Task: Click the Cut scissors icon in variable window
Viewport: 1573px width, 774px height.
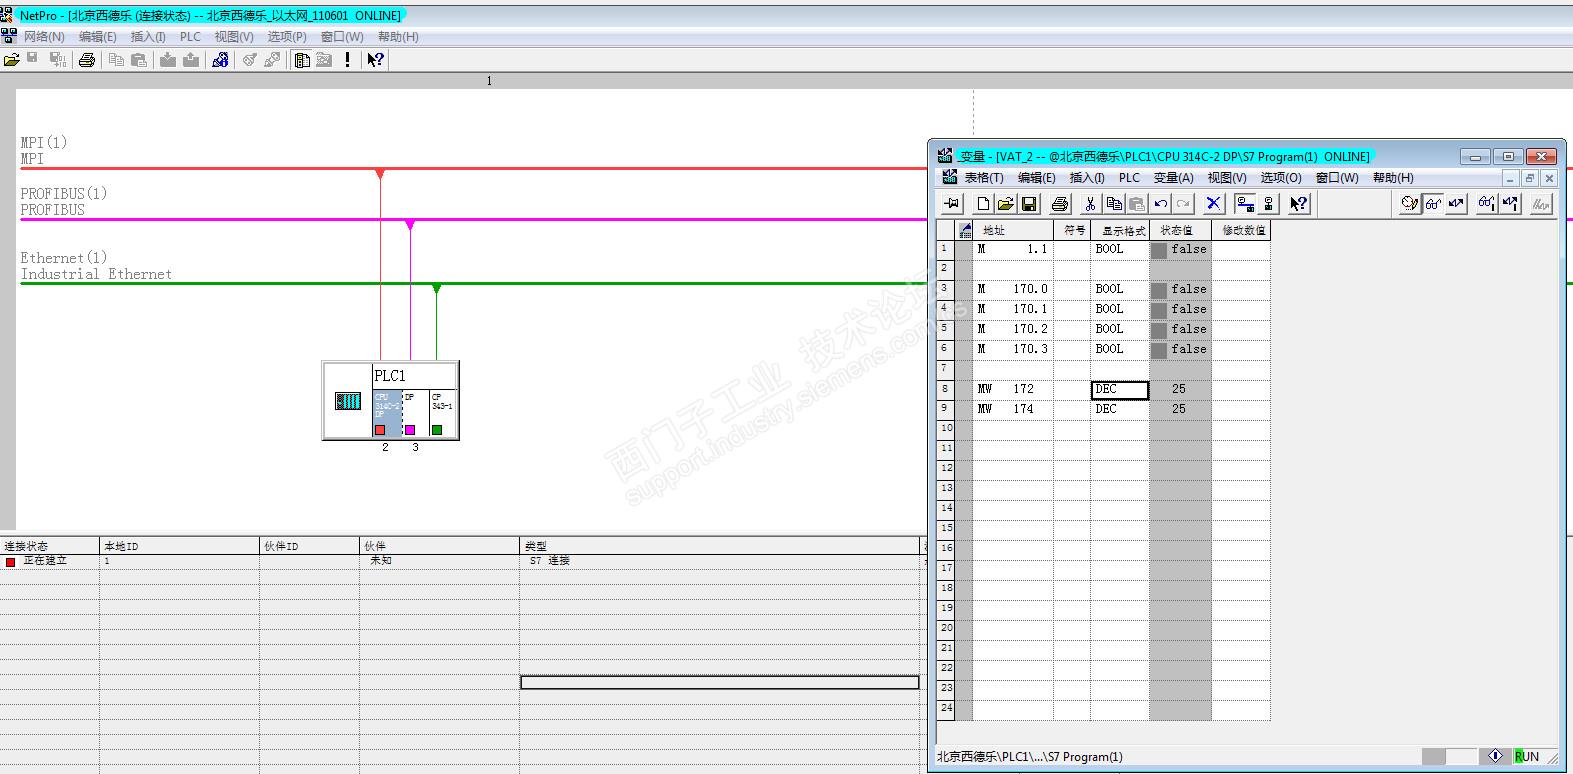Action: point(1090,204)
